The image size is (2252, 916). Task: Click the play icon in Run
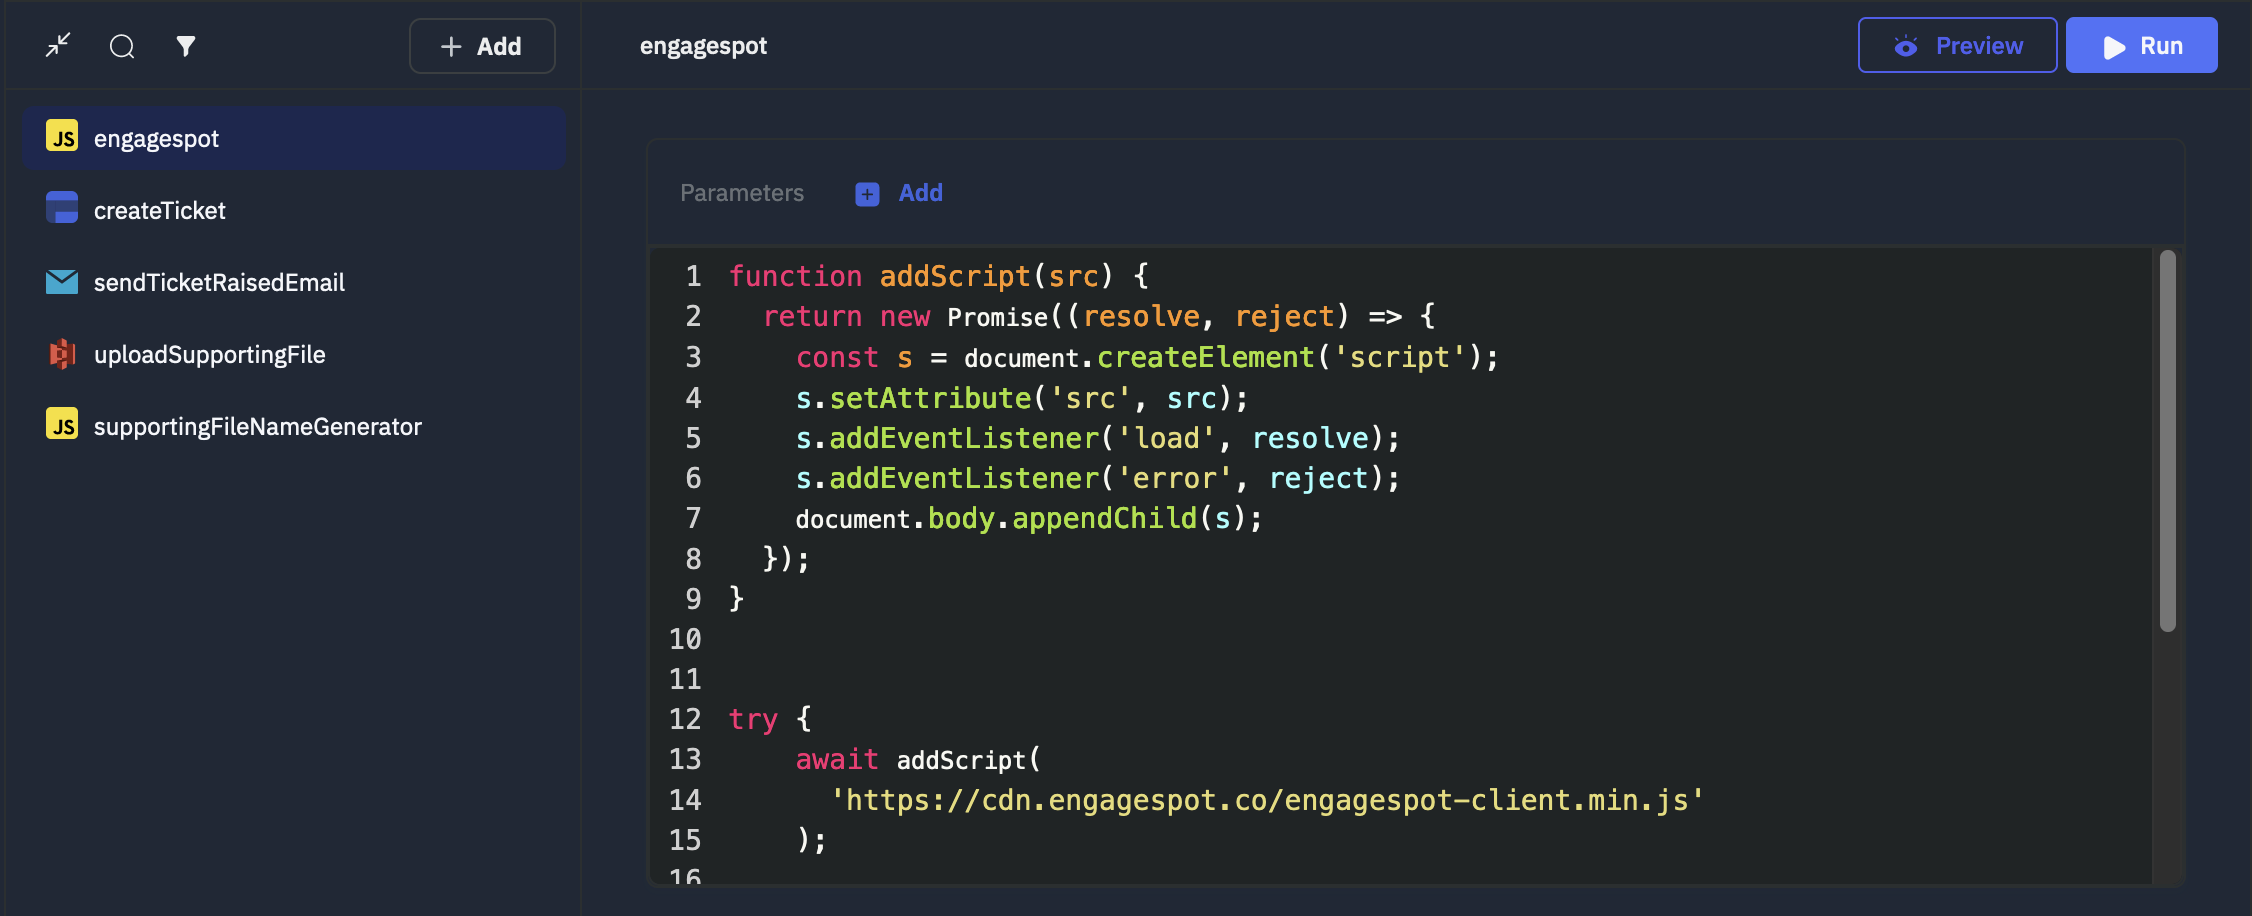tap(2114, 47)
